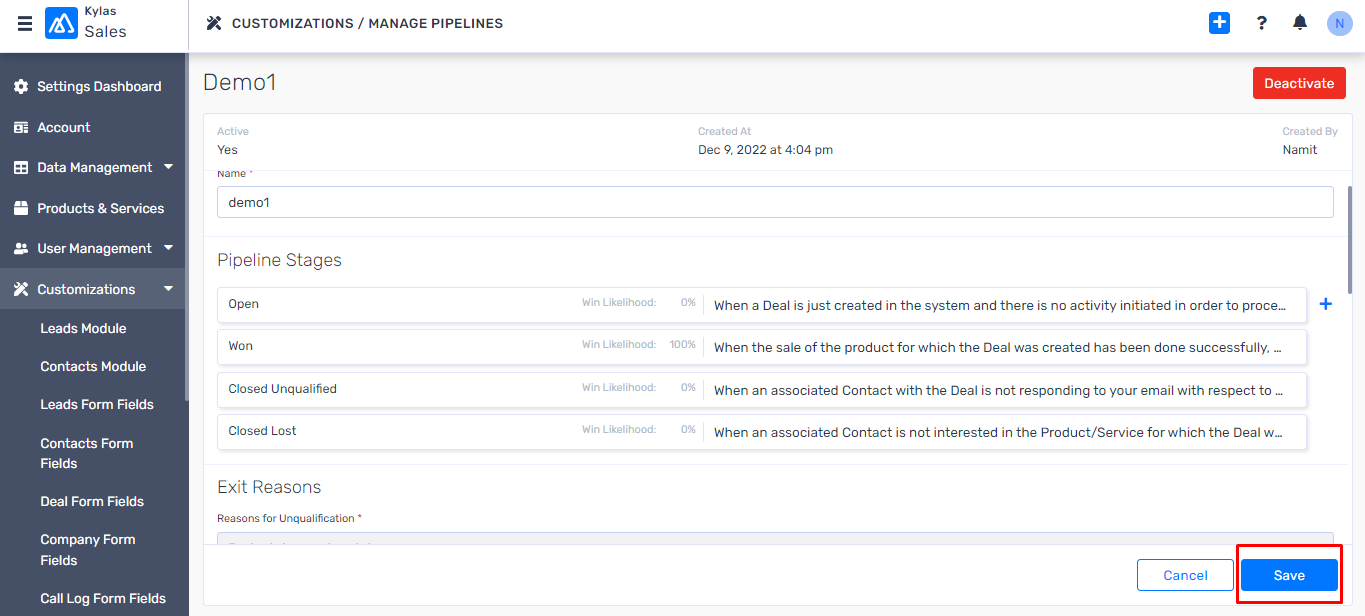The height and width of the screenshot is (616, 1365).
Task: Click the blue quick-add plus icon
Action: [x=1219, y=23]
